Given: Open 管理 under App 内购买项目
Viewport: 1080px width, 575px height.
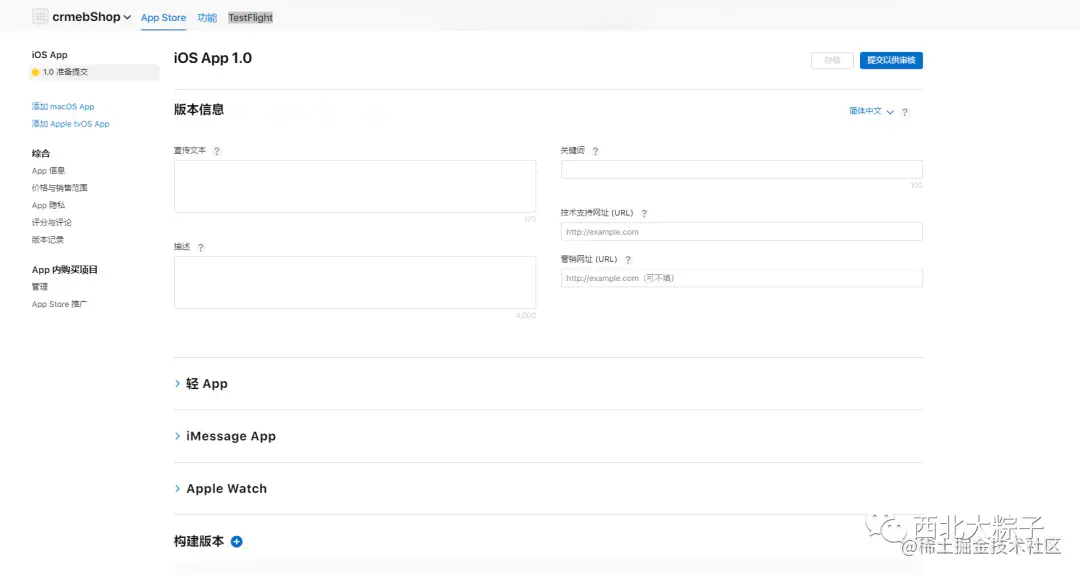Looking at the screenshot, I should (40, 286).
